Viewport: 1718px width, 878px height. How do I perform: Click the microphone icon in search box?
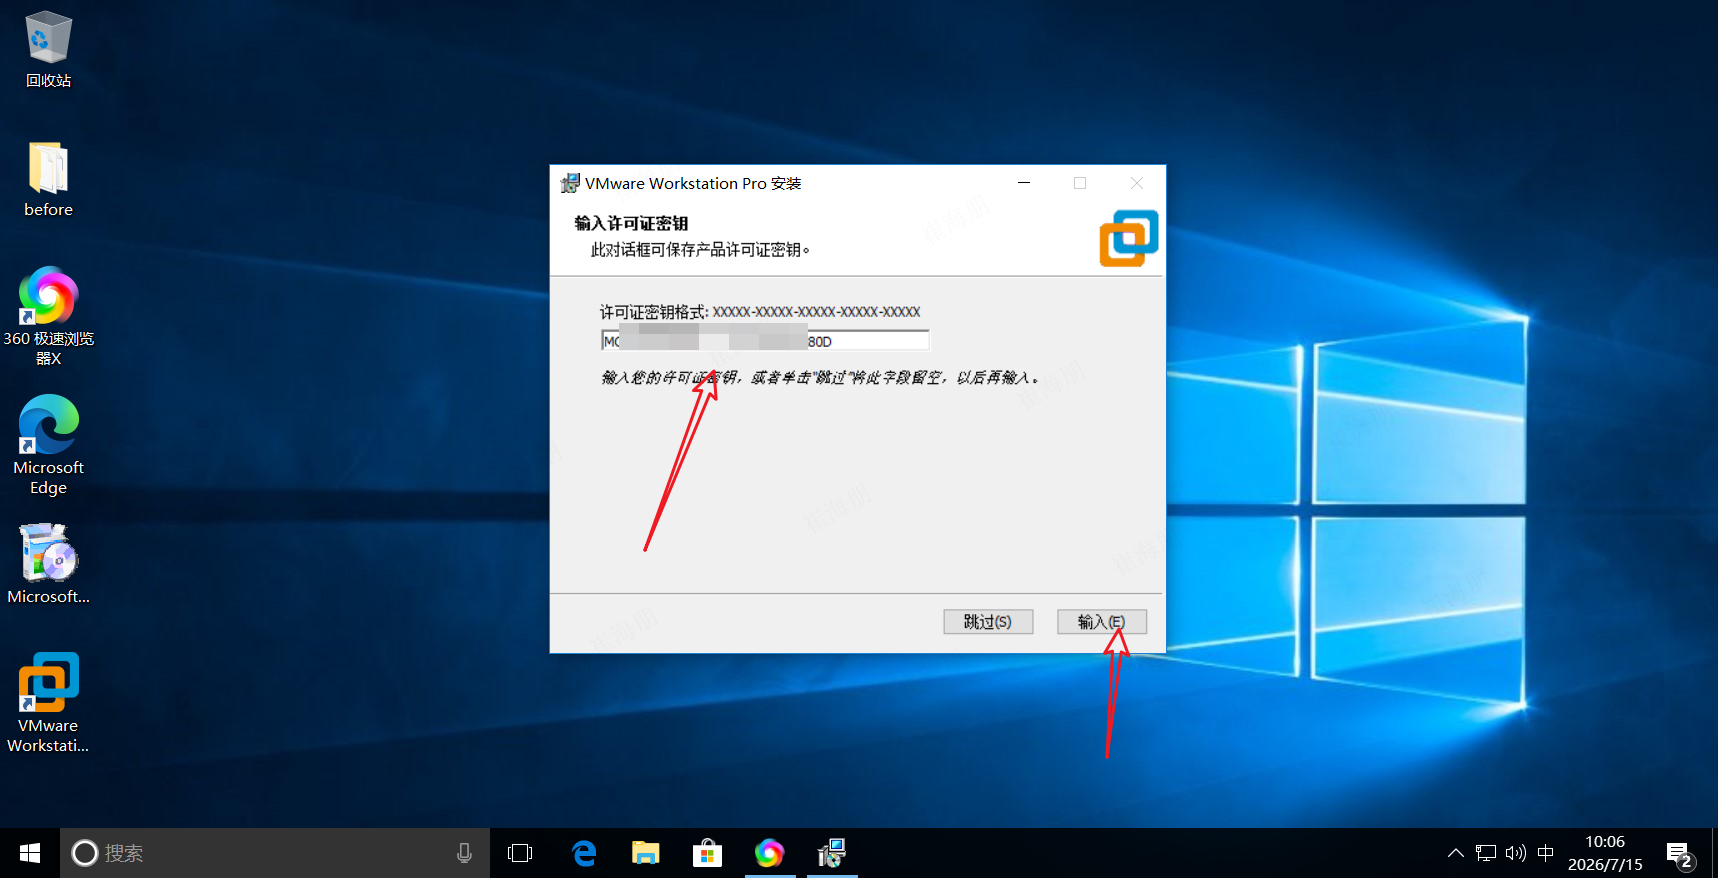tap(464, 853)
